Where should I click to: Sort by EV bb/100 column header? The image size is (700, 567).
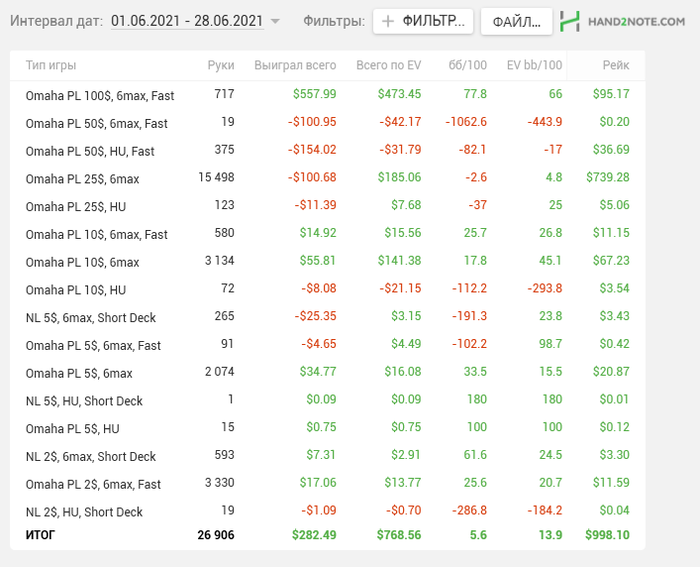(x=534, y=65)
